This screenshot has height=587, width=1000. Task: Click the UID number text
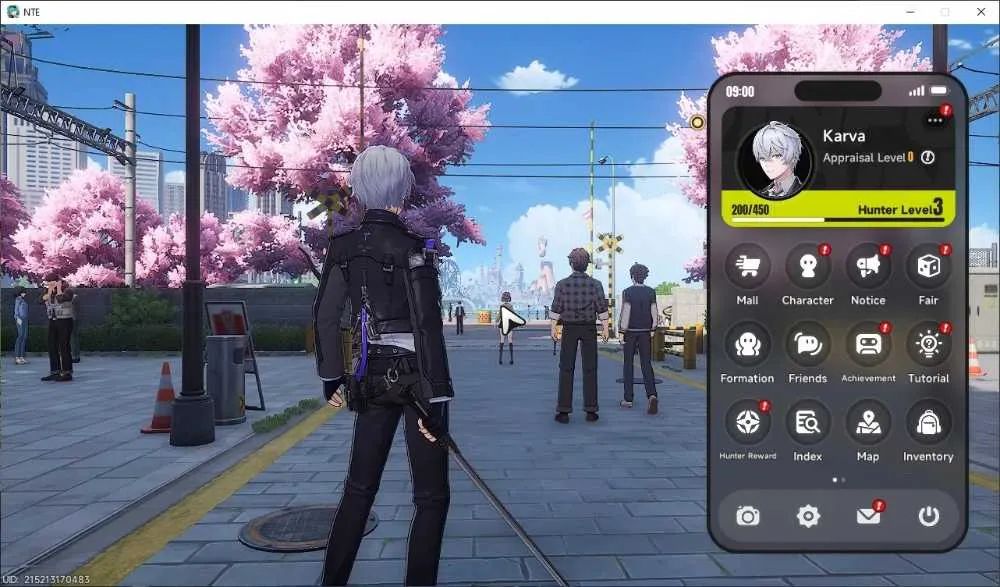46,580
